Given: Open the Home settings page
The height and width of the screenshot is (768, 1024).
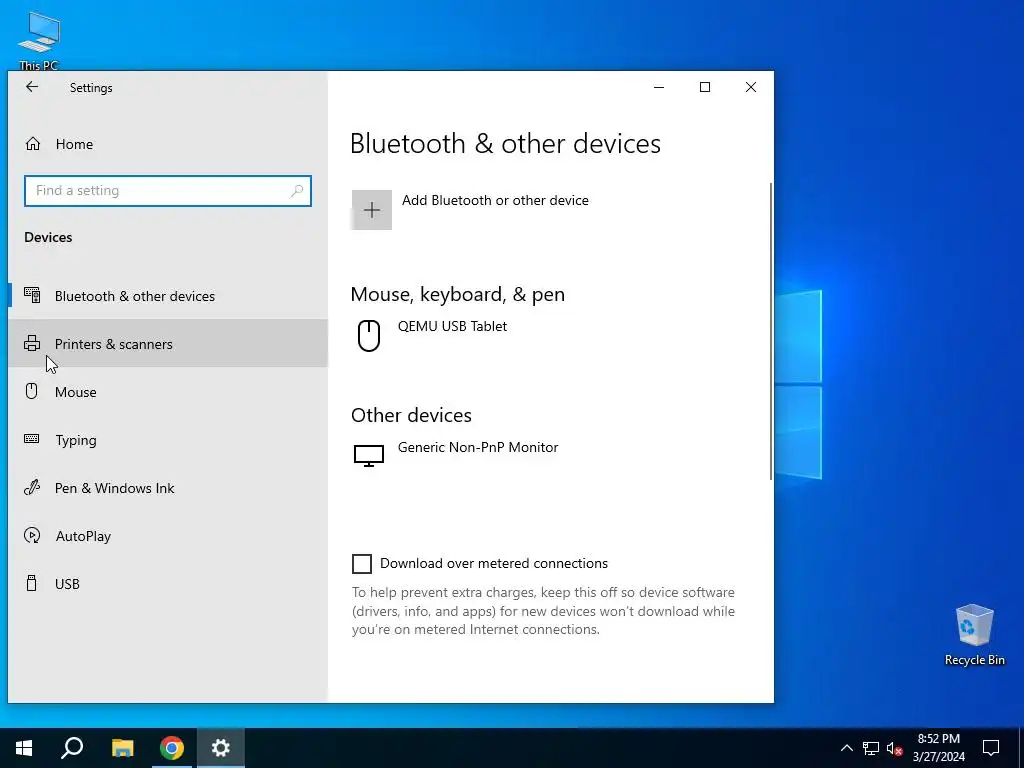Looking at the screenshot, I should click(167, 144).
